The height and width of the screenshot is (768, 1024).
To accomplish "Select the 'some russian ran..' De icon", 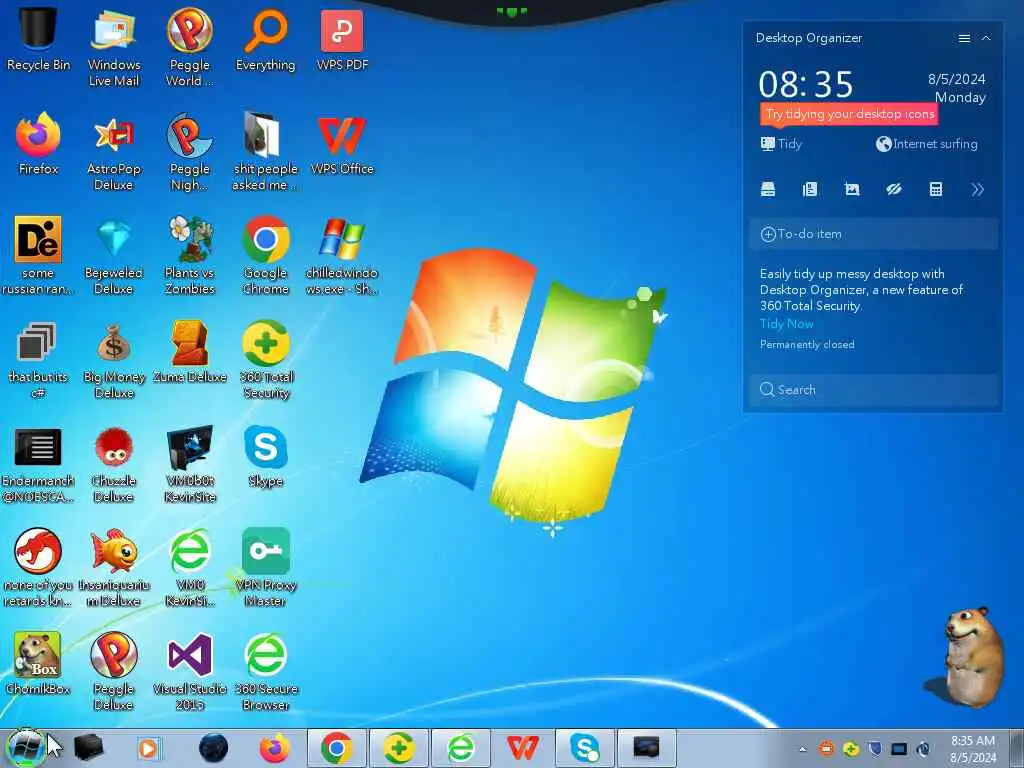I will (x=38, y=256).
